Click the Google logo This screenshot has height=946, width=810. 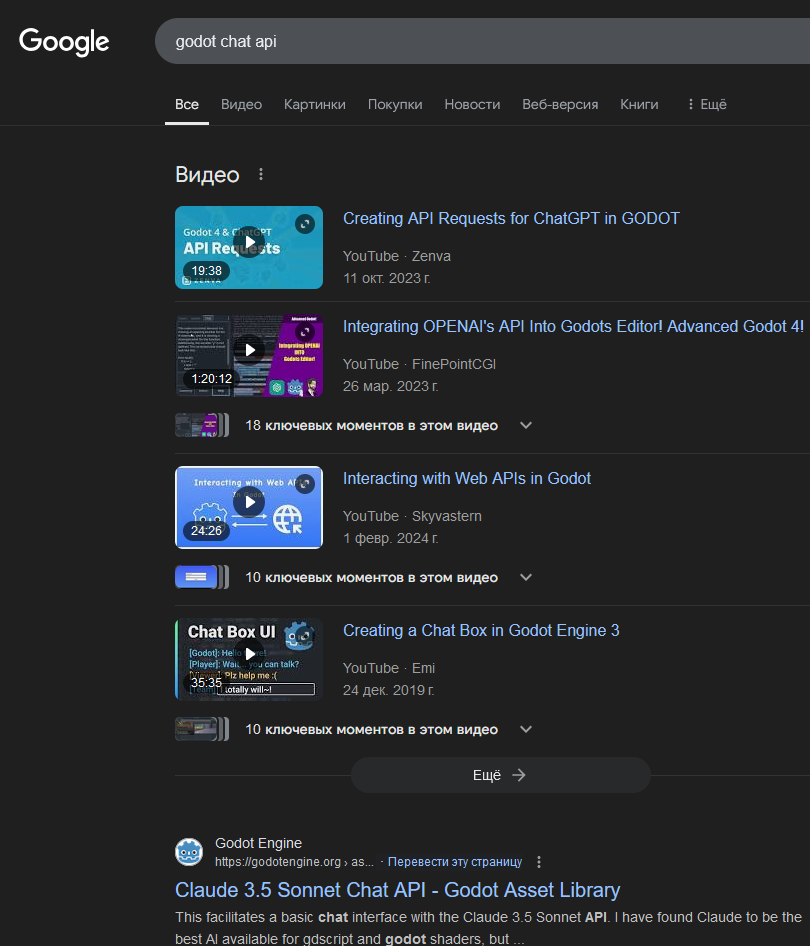64,42
